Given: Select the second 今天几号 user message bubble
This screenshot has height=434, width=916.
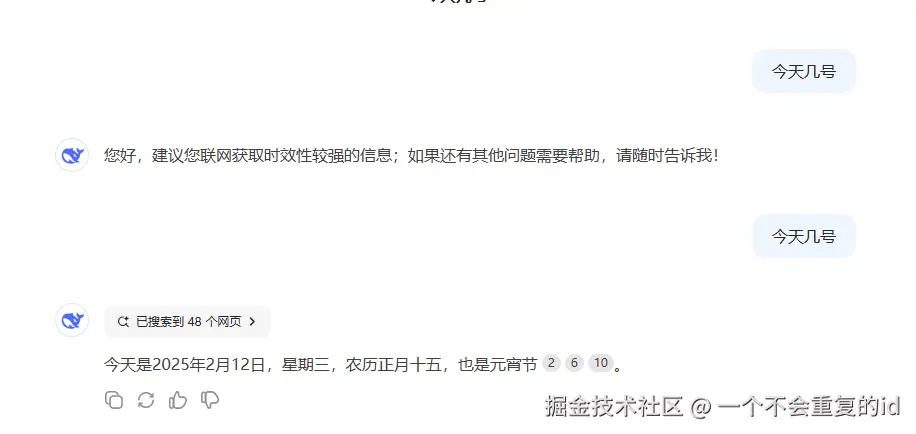Looking at the screenshot, I should tap(804, 236).
